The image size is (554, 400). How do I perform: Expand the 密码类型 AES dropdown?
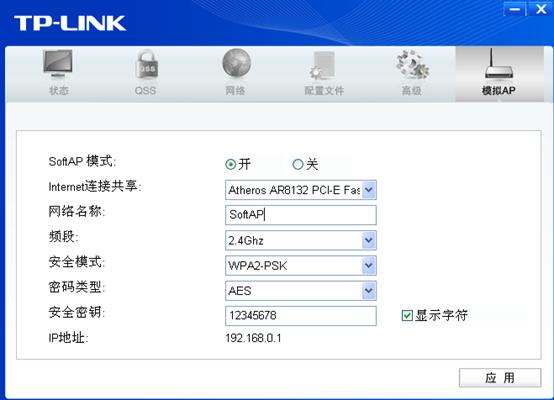(369, 290)
